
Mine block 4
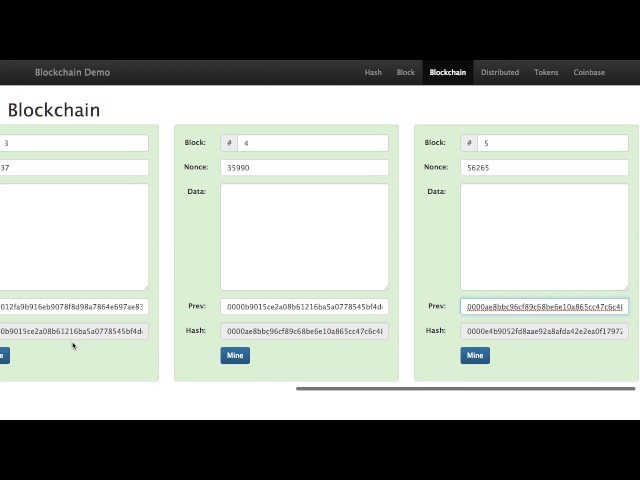point(235,356)
